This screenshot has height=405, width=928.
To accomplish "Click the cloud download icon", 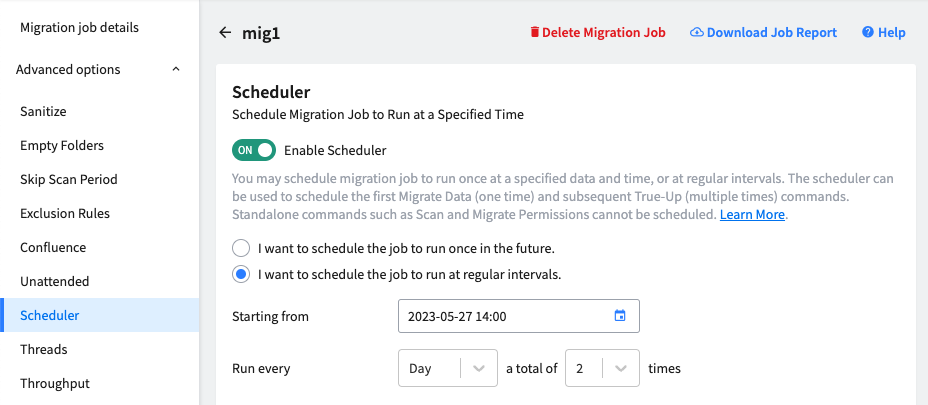I will point(697,32).
